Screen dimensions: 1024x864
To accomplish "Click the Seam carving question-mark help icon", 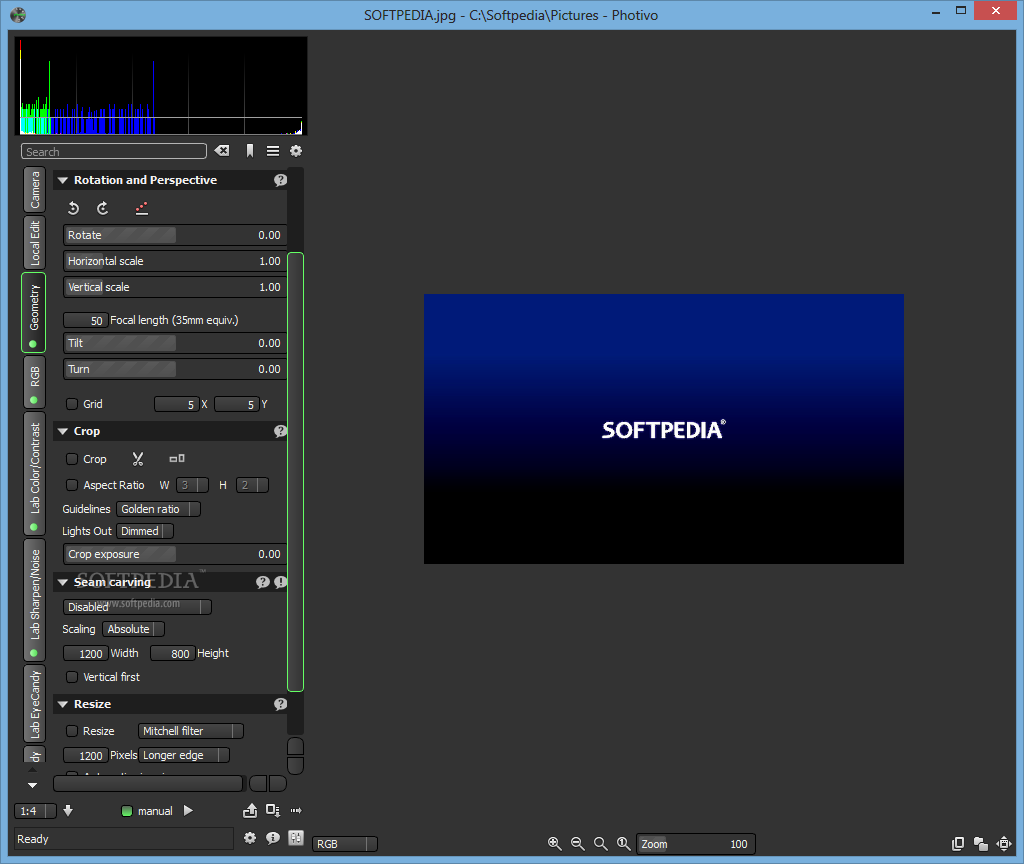I will coord(263,582).
